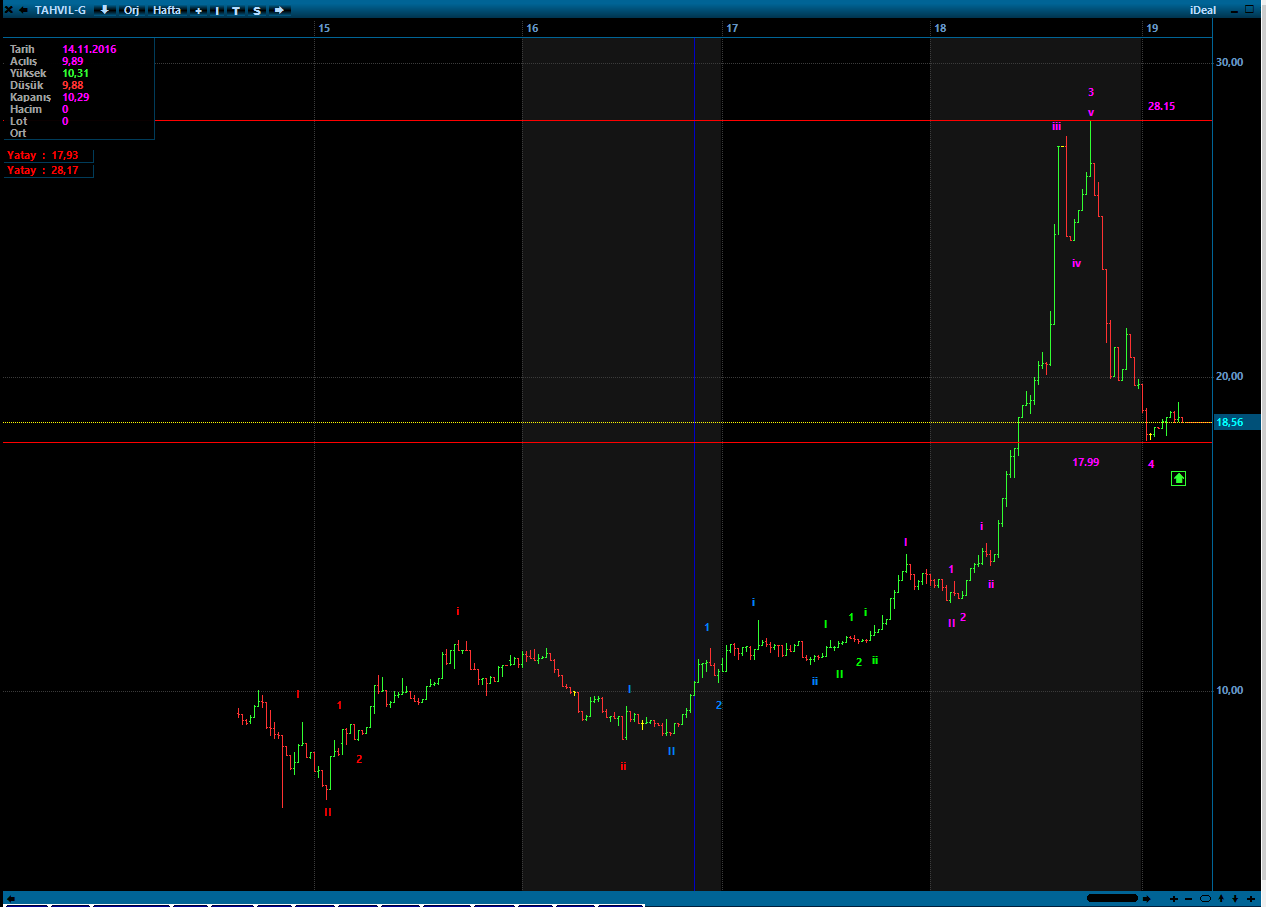Select the Orj toolbar button
The height and width of the screenshot is (907, 1266).
pyautogui.click(x=131, y=10)
